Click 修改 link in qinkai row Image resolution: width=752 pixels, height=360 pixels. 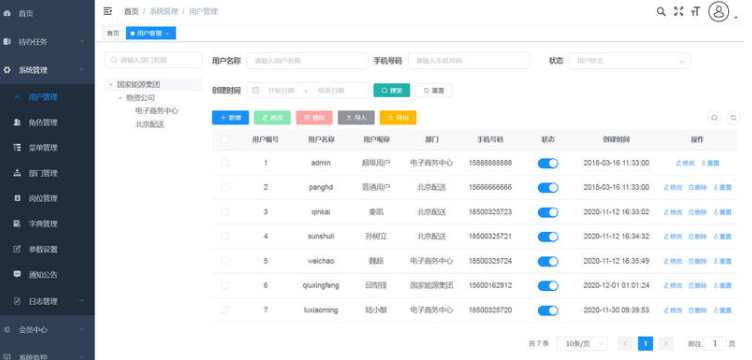point(673,212)
